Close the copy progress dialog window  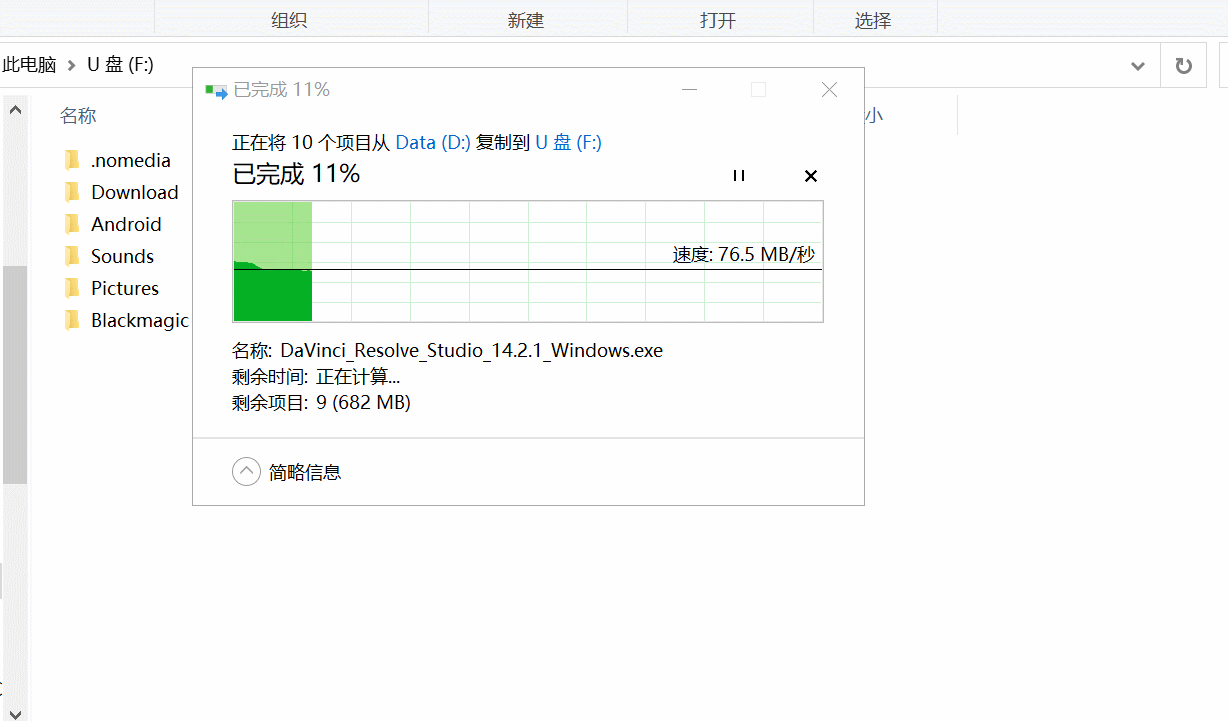pos(829,90)
